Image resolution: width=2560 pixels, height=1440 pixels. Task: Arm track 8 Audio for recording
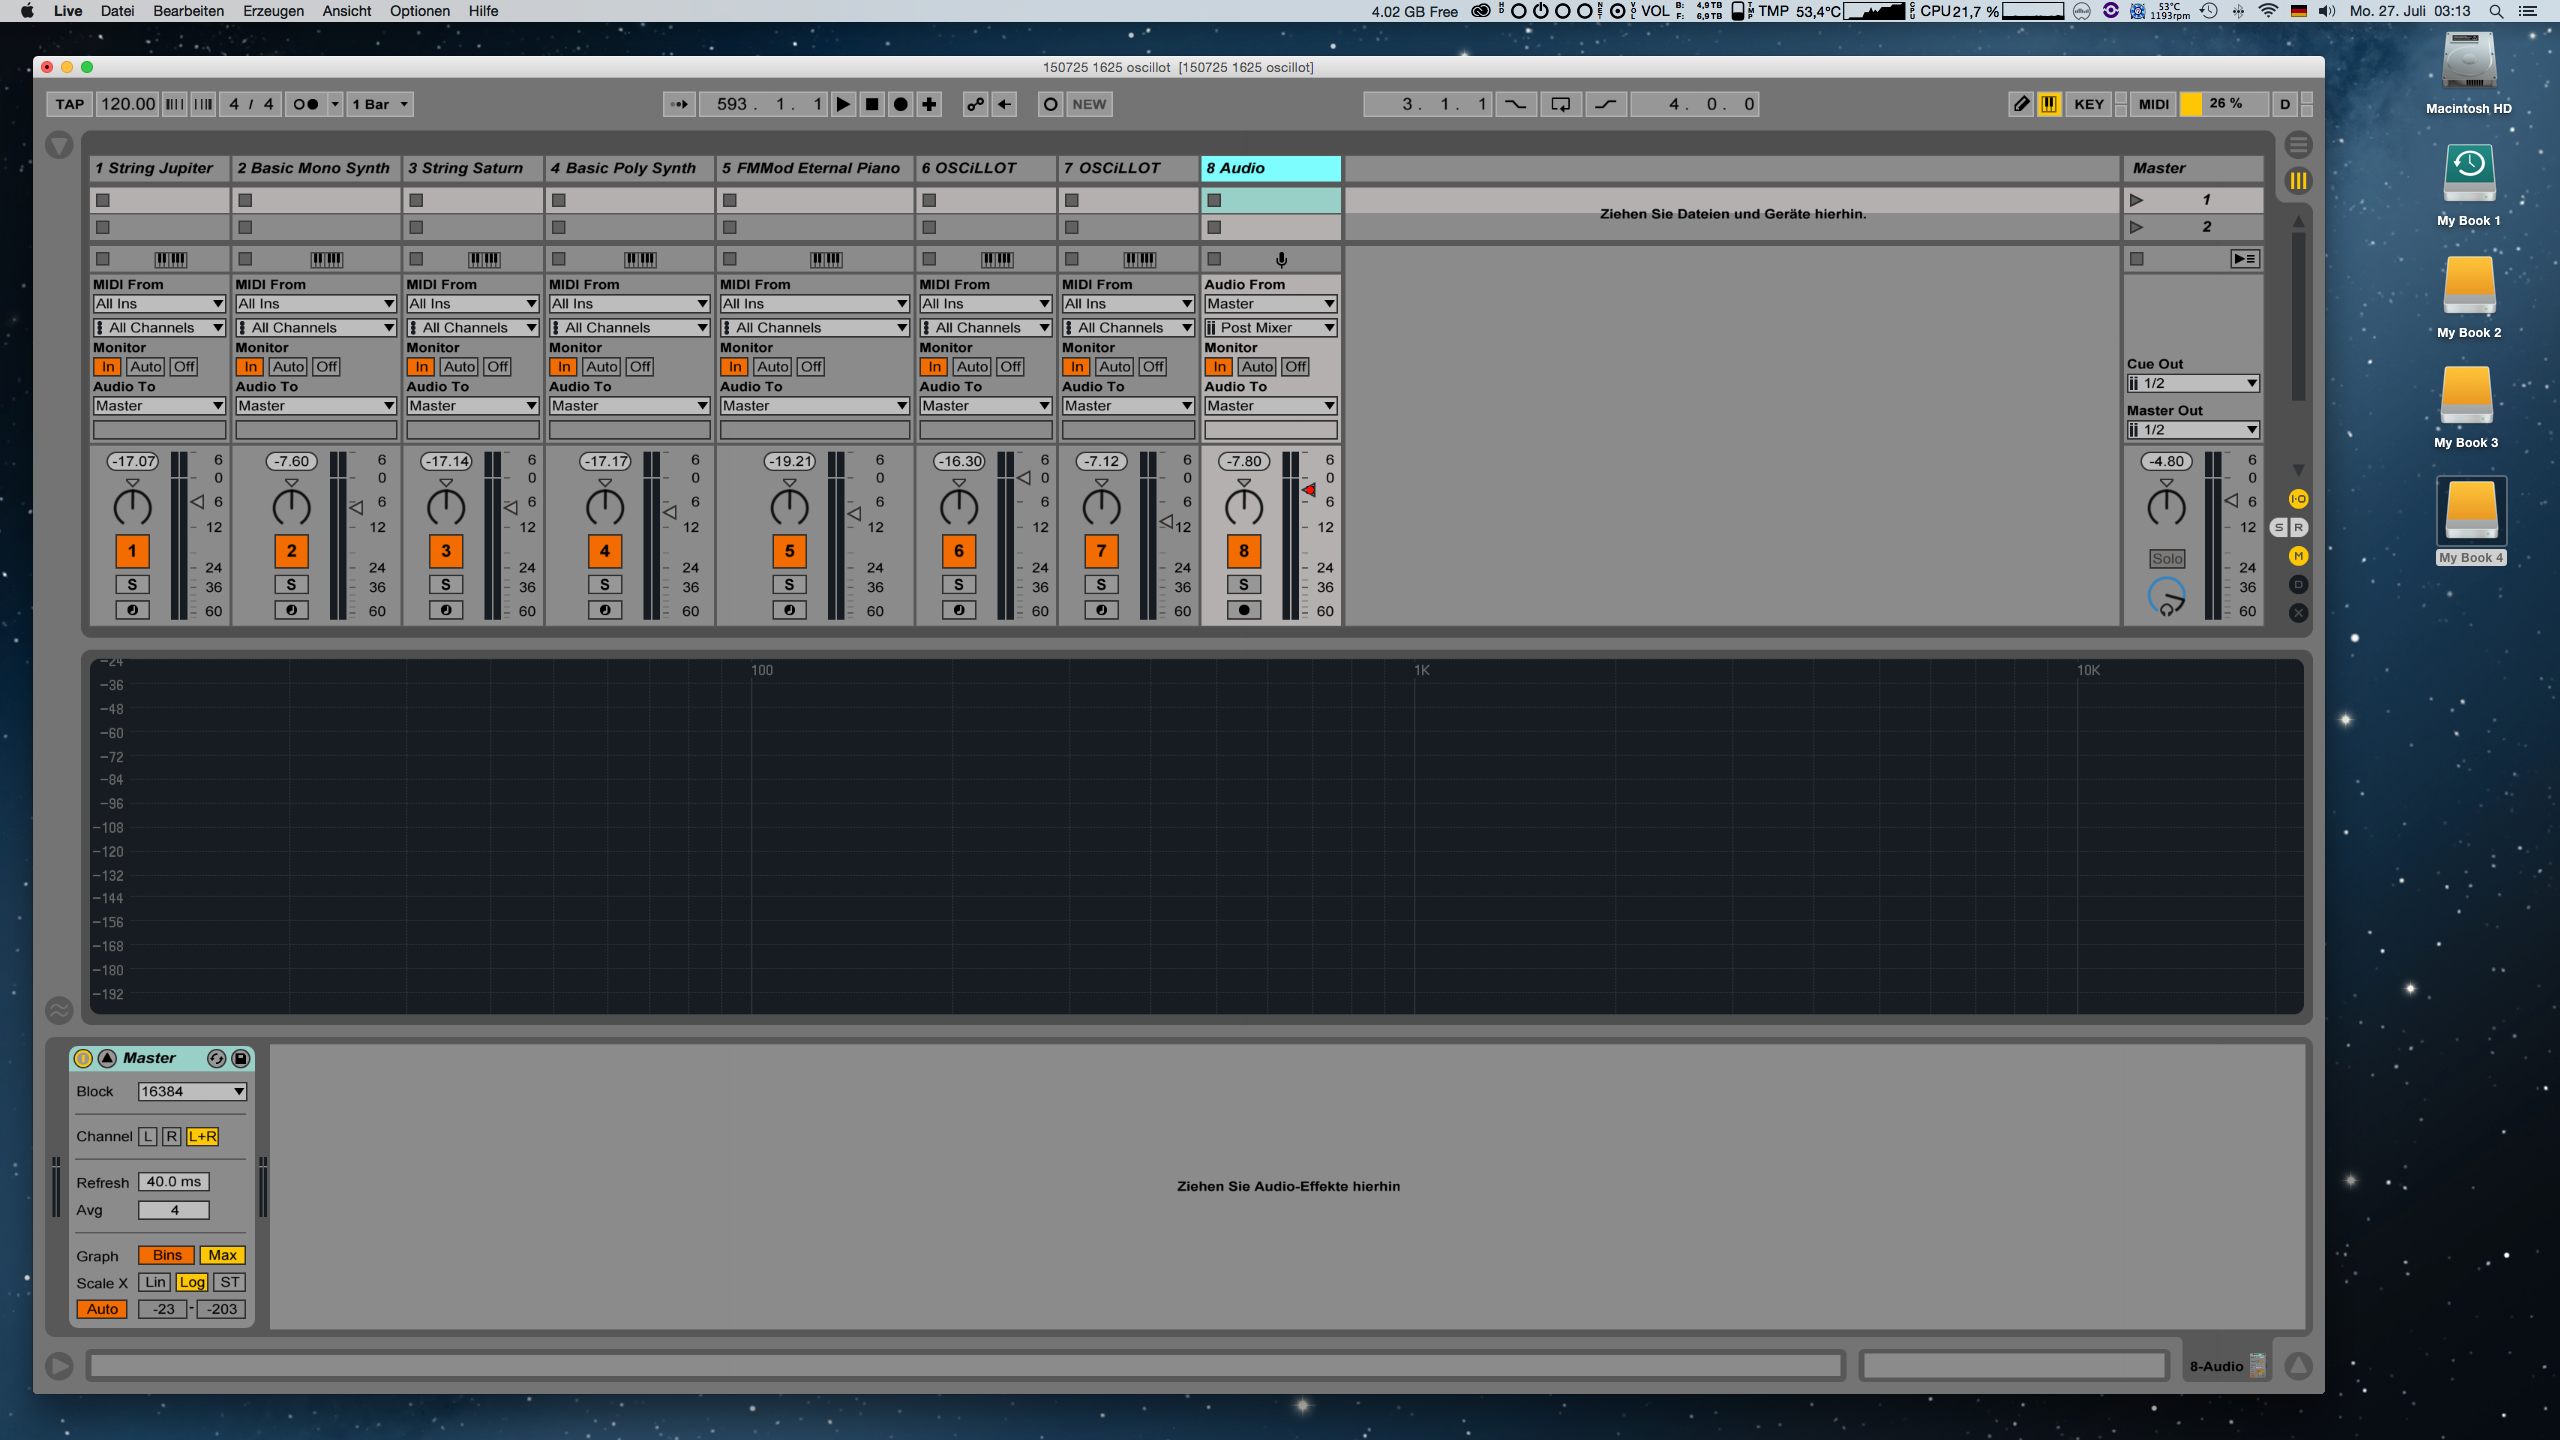(x=1244, y=610)
